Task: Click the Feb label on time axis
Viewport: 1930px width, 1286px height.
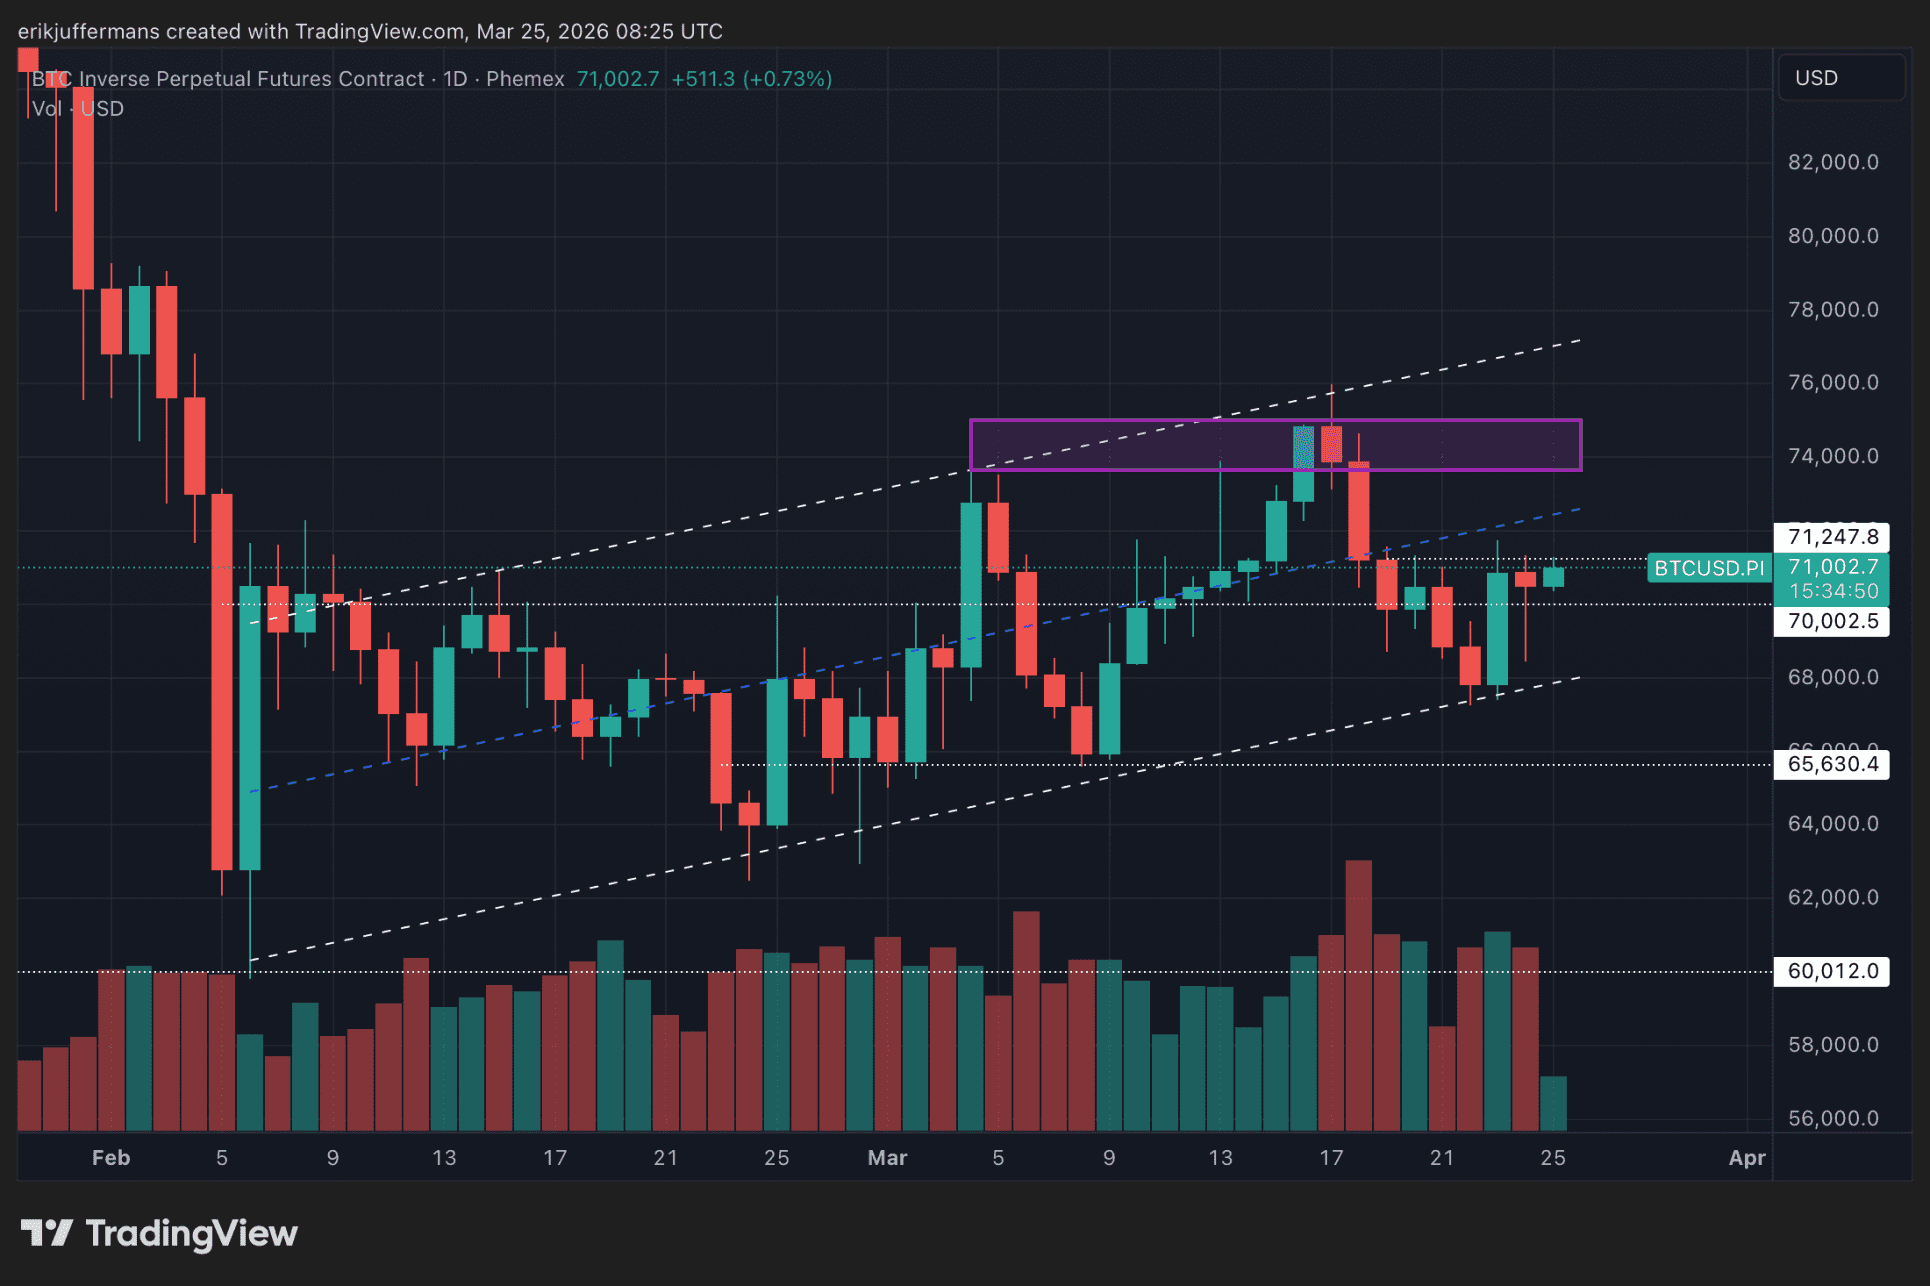Action: click(111, 1157)
